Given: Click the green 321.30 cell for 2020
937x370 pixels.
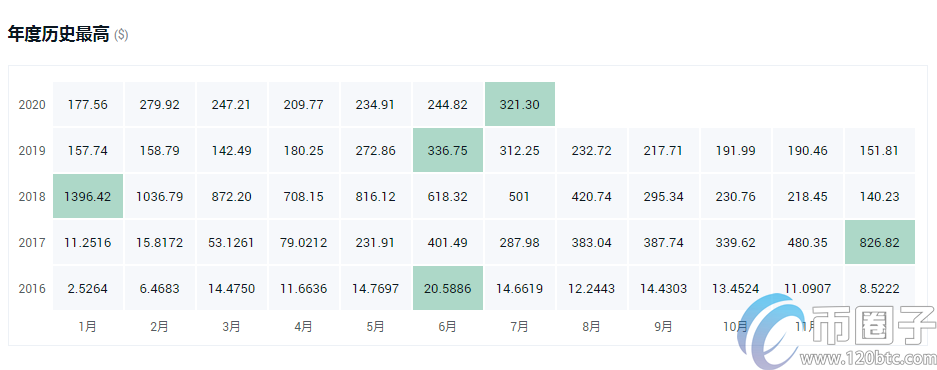Looking at the screenshot, I should 519,104.
